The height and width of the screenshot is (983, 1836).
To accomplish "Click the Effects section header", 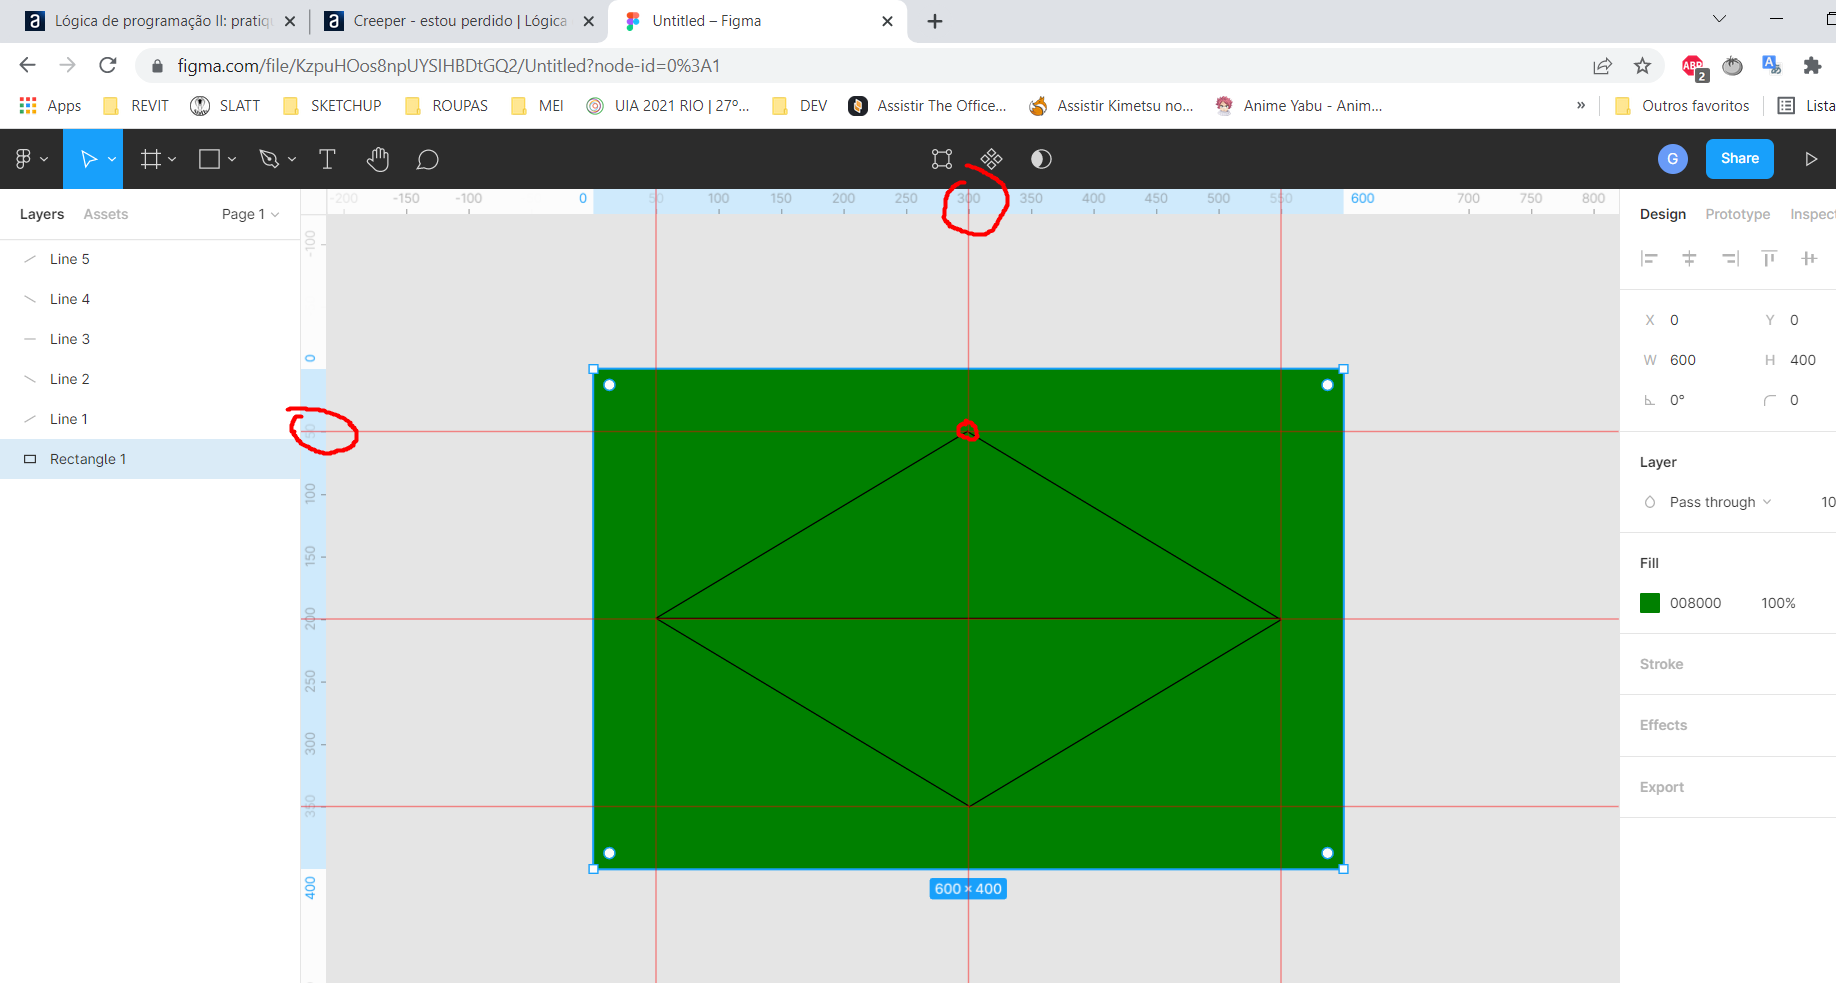I will pos(1663,725).
